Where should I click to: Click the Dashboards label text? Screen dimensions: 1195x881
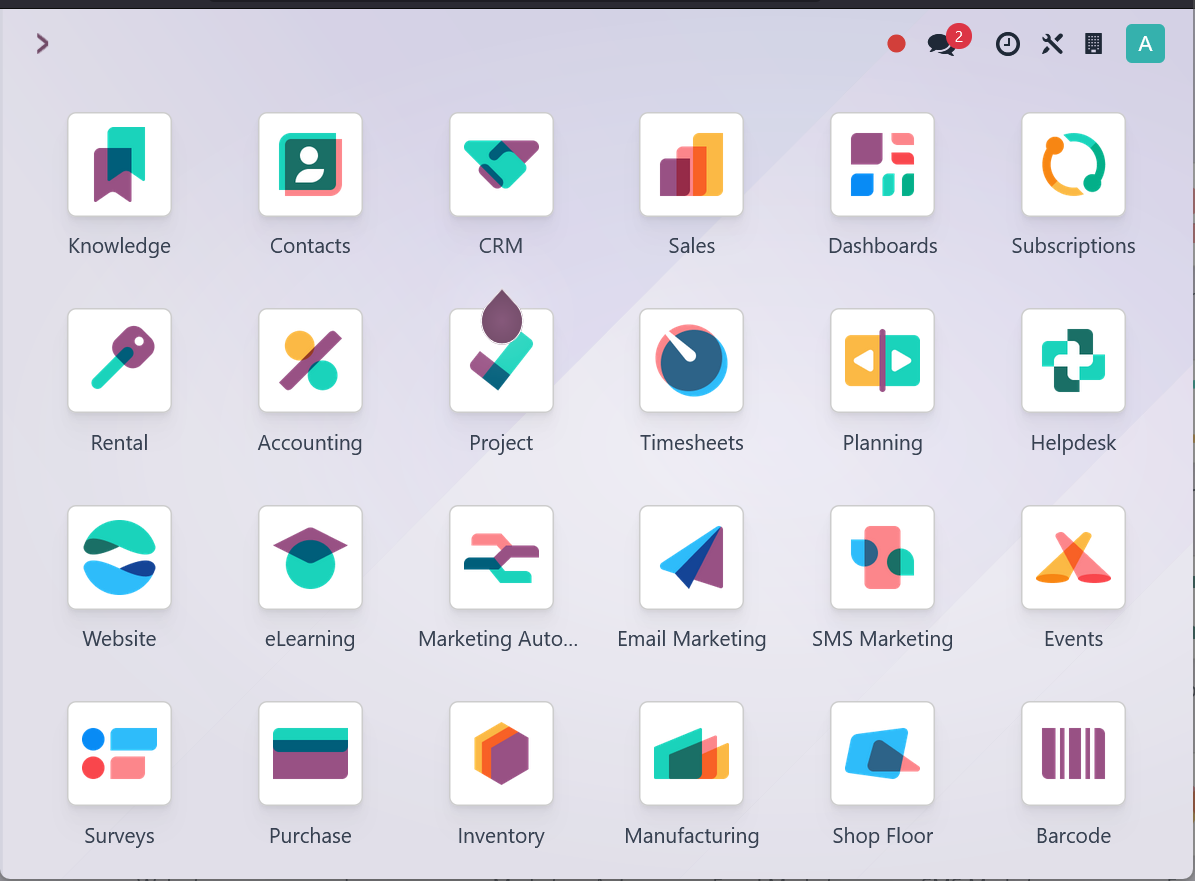pos(882,246)
